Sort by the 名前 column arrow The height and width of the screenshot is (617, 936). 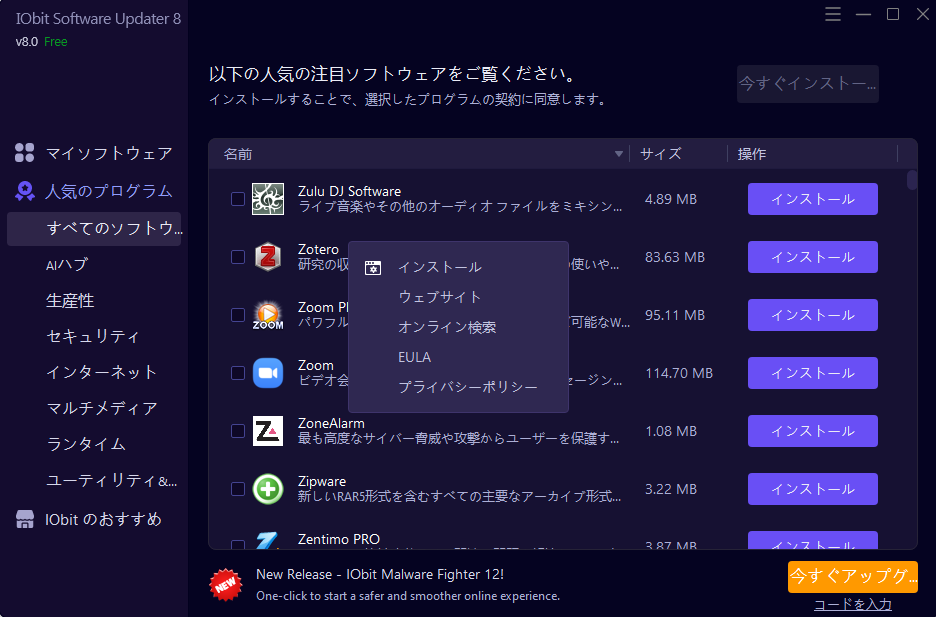(x=618, y=154)
